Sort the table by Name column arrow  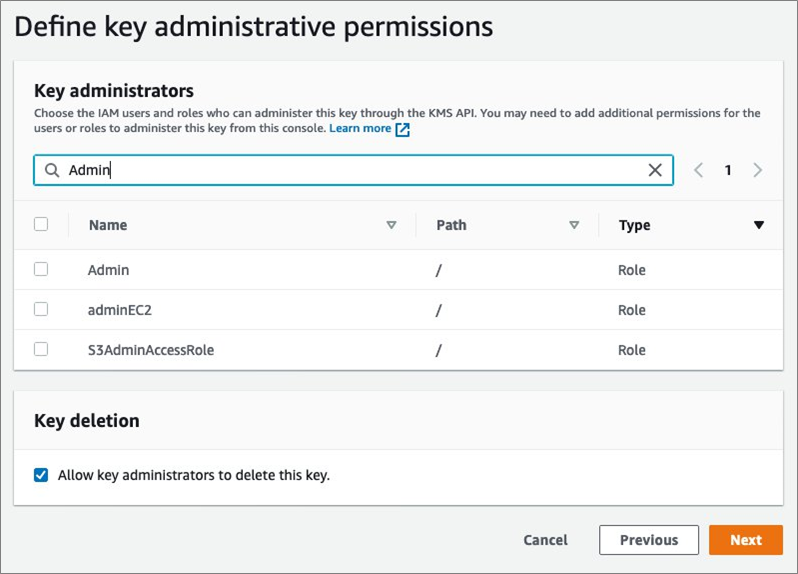tap(391, 225)
